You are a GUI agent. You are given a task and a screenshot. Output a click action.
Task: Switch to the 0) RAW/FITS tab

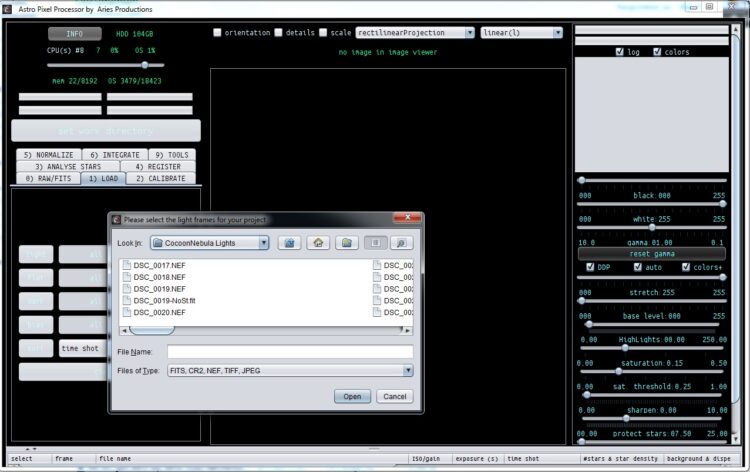[x=48, y=178]
